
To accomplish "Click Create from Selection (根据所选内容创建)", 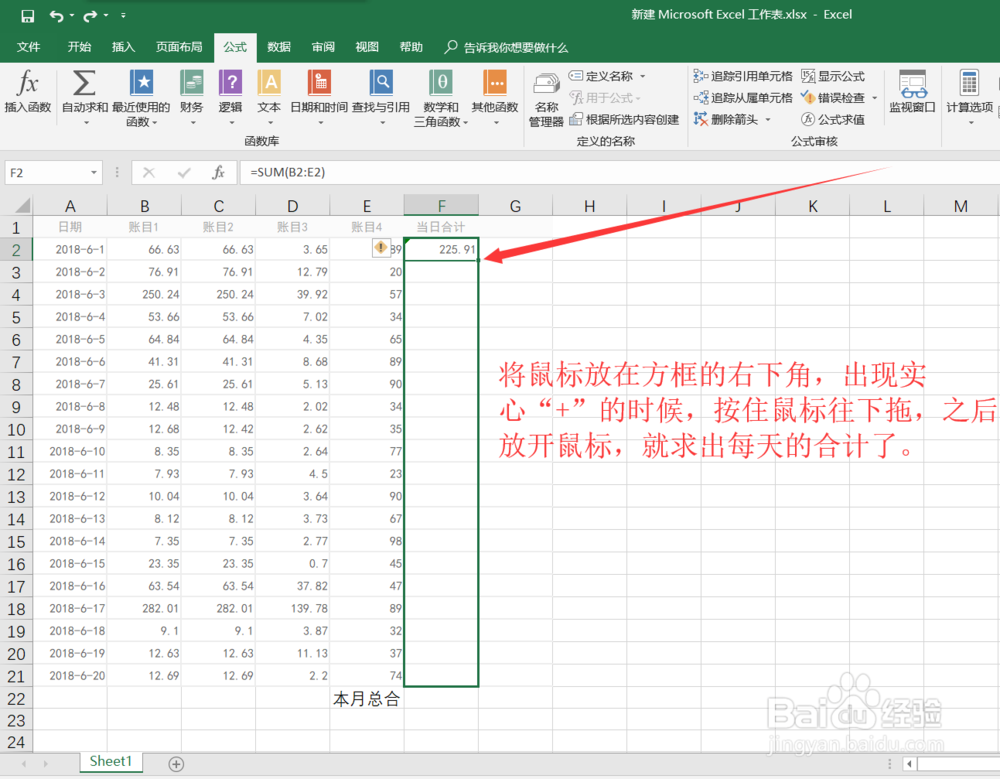I will click(624, 119).
